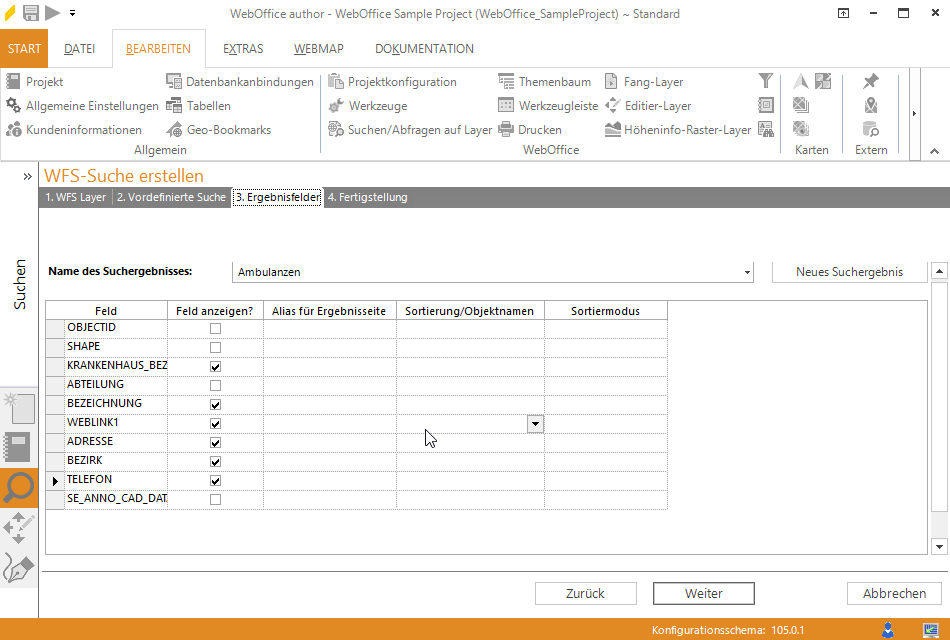
Task: Go to the 4. Fertigstellung step tab
Action: [x=367, y=197]
